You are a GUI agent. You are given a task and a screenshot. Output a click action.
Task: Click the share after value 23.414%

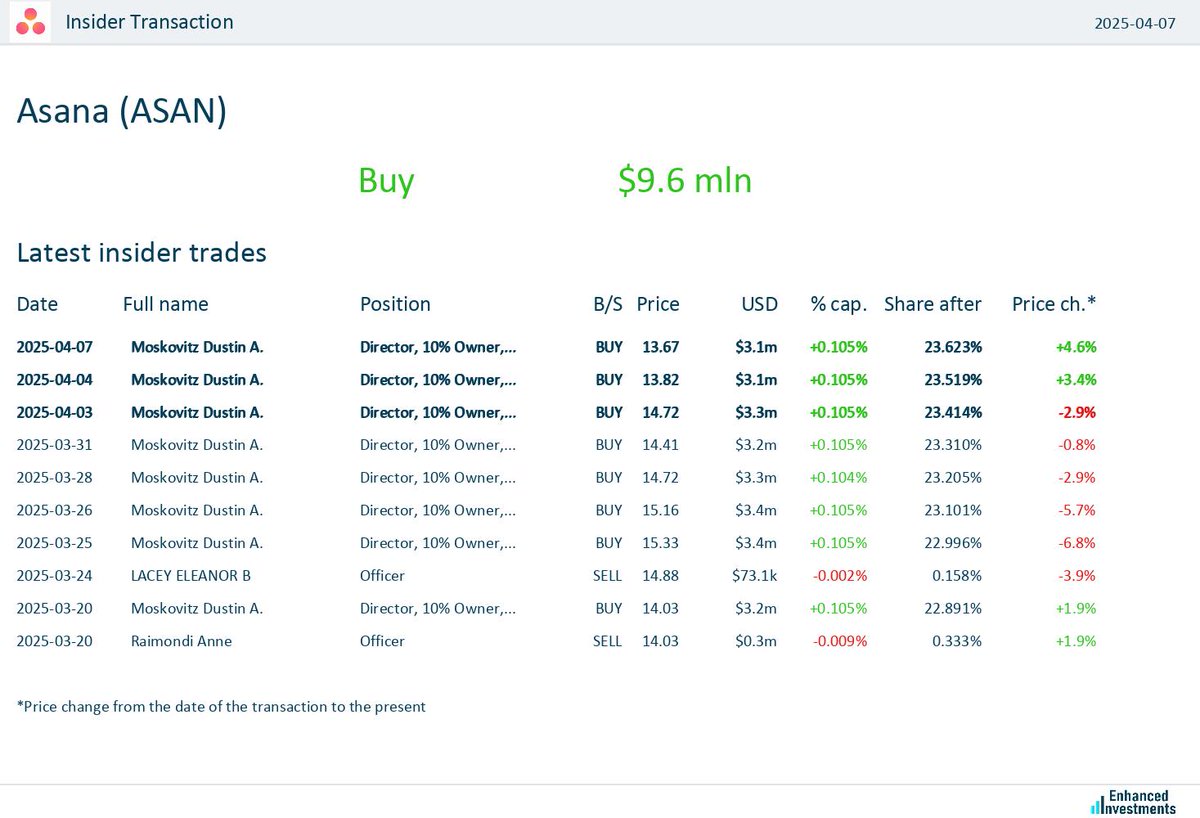click(x=954, y=412)
